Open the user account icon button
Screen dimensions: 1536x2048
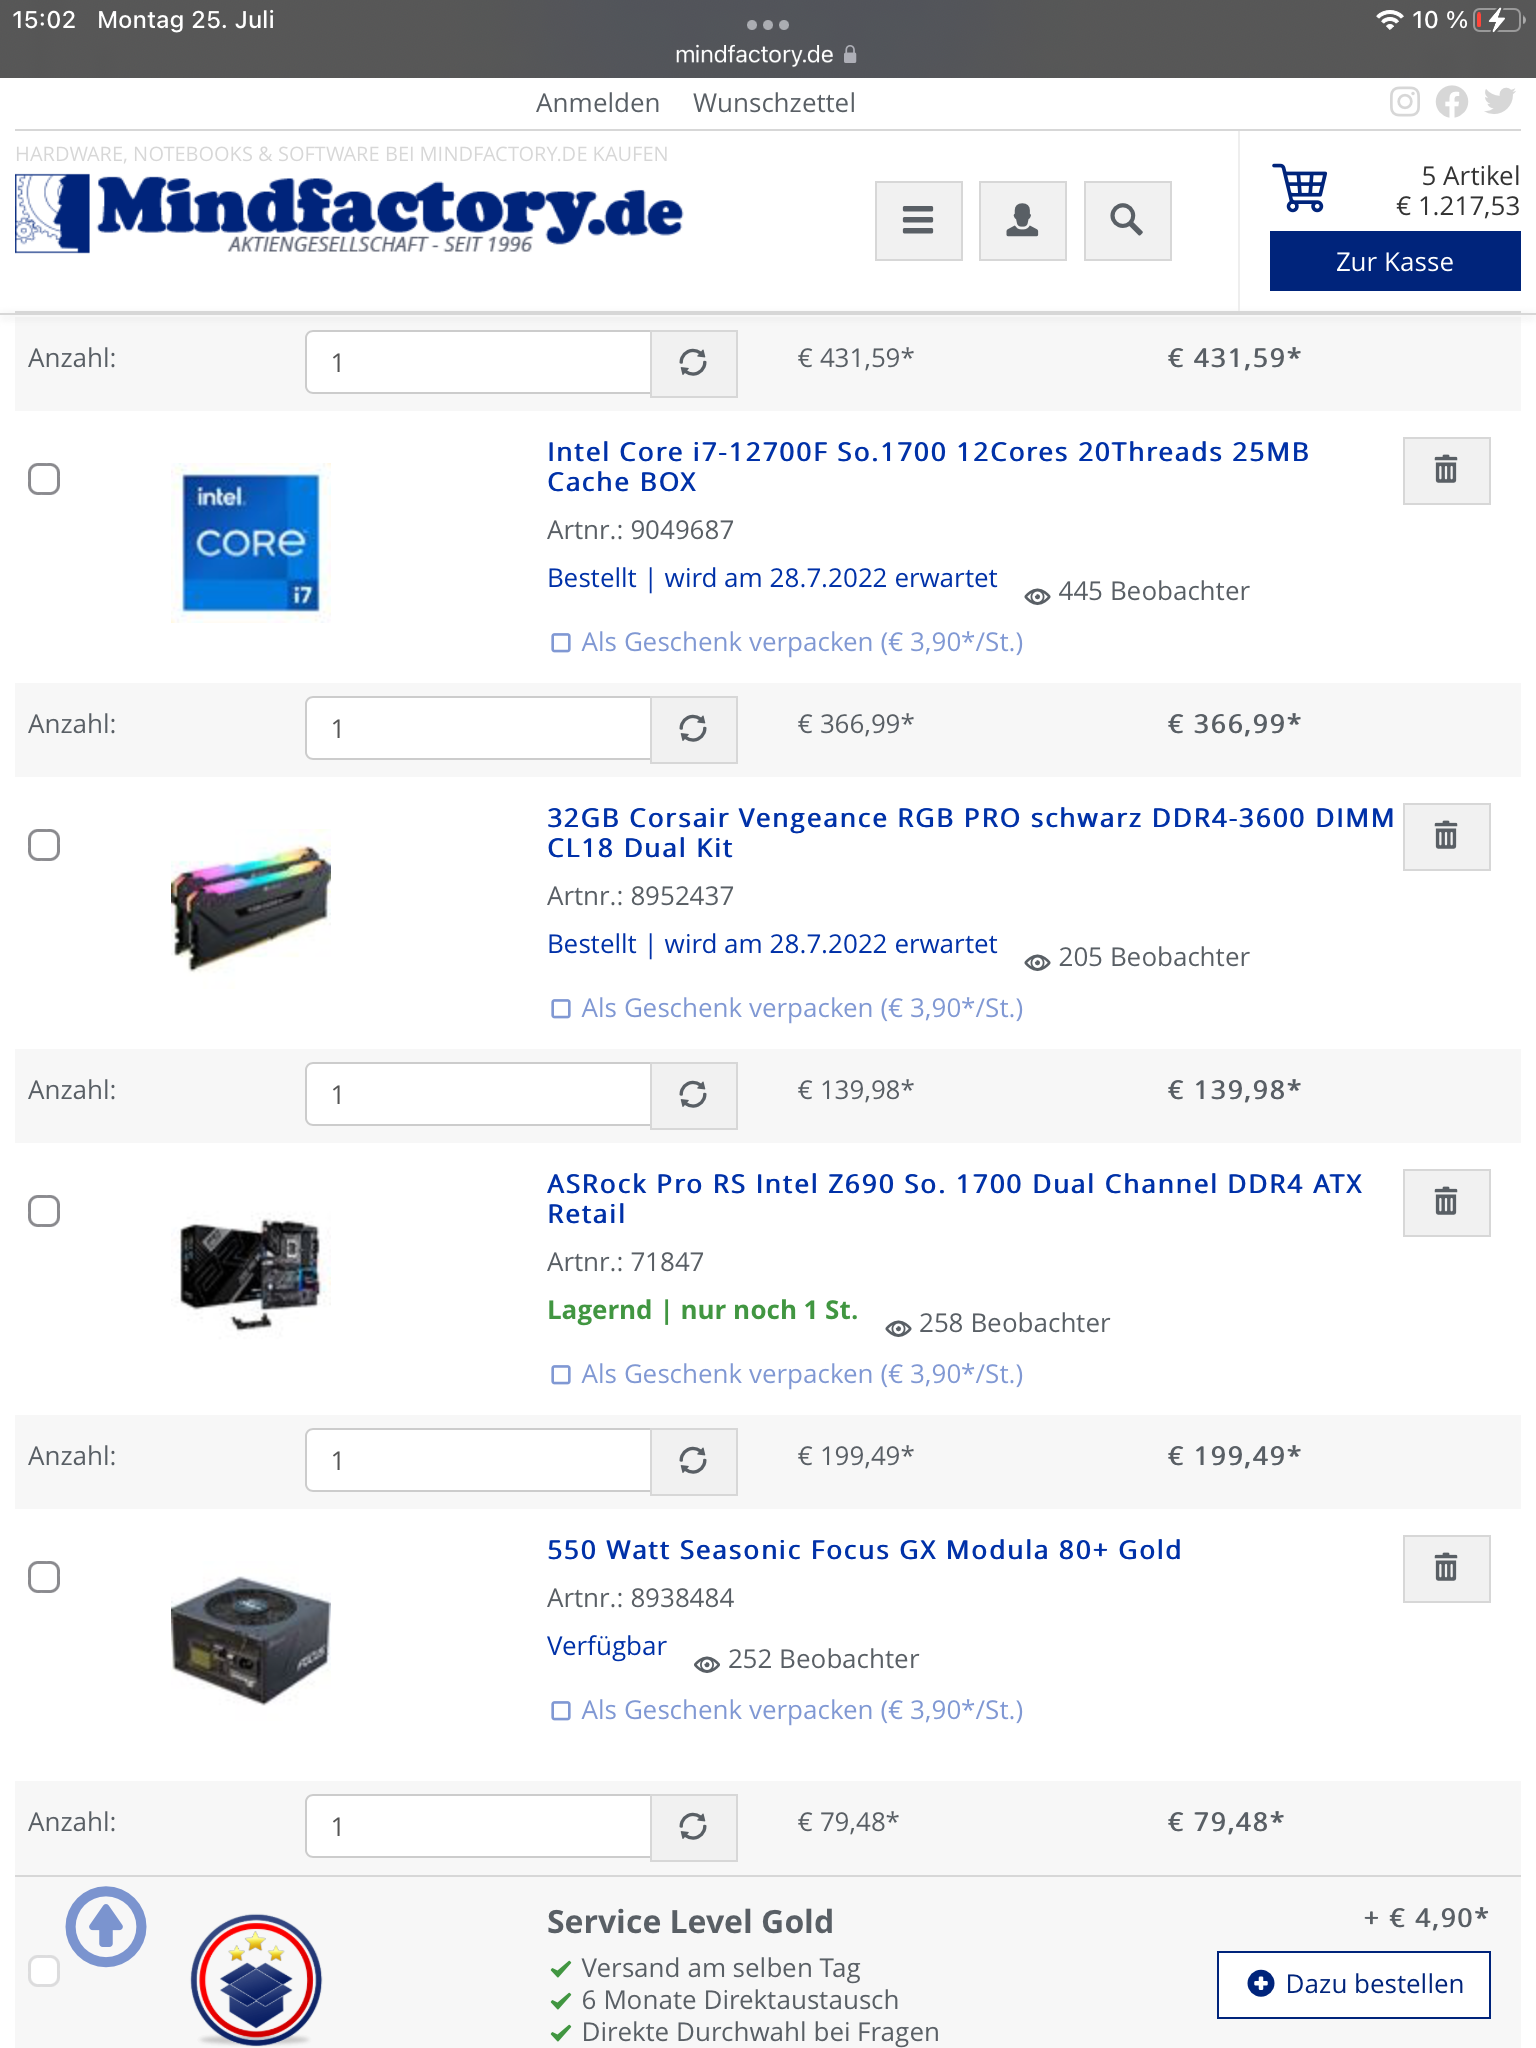pyautogui.click(x=1022, y=220)
